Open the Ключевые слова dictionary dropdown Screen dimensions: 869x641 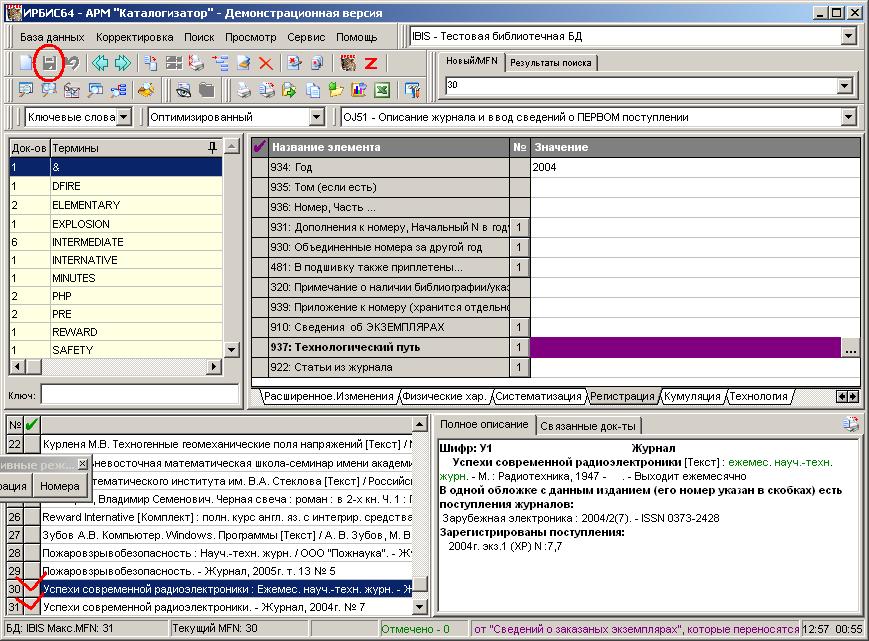pyautogui.click(x=124, y=117)
